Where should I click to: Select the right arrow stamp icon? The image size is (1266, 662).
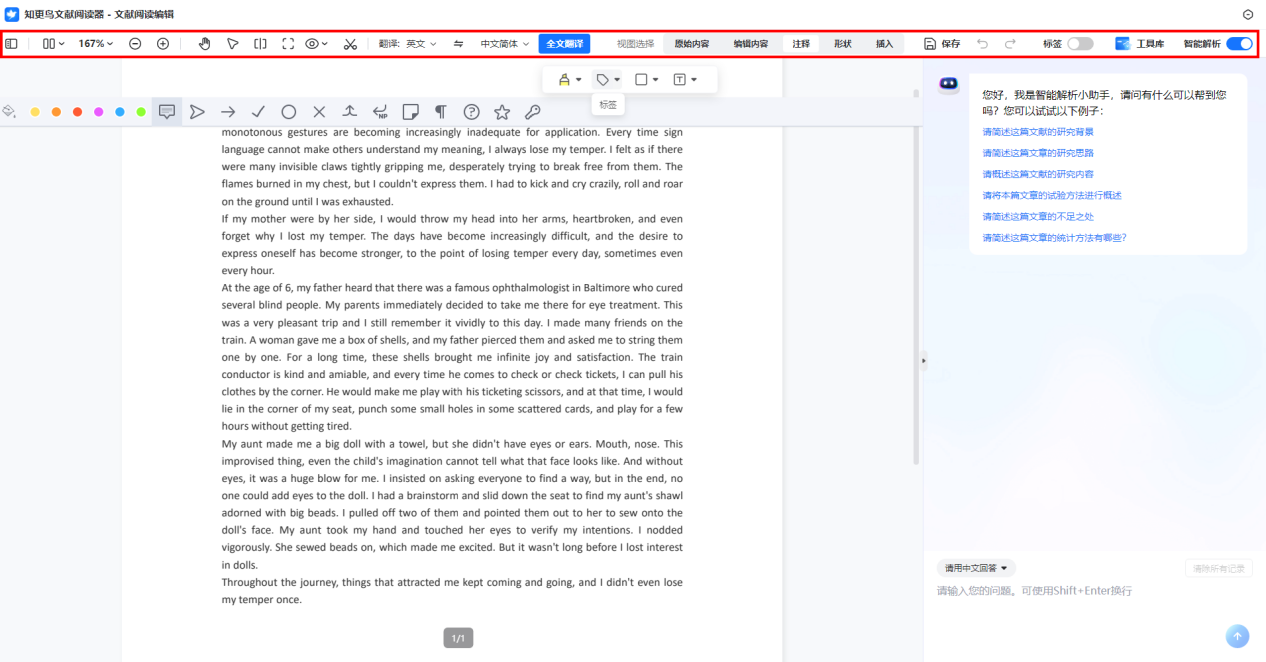(228, 112)
